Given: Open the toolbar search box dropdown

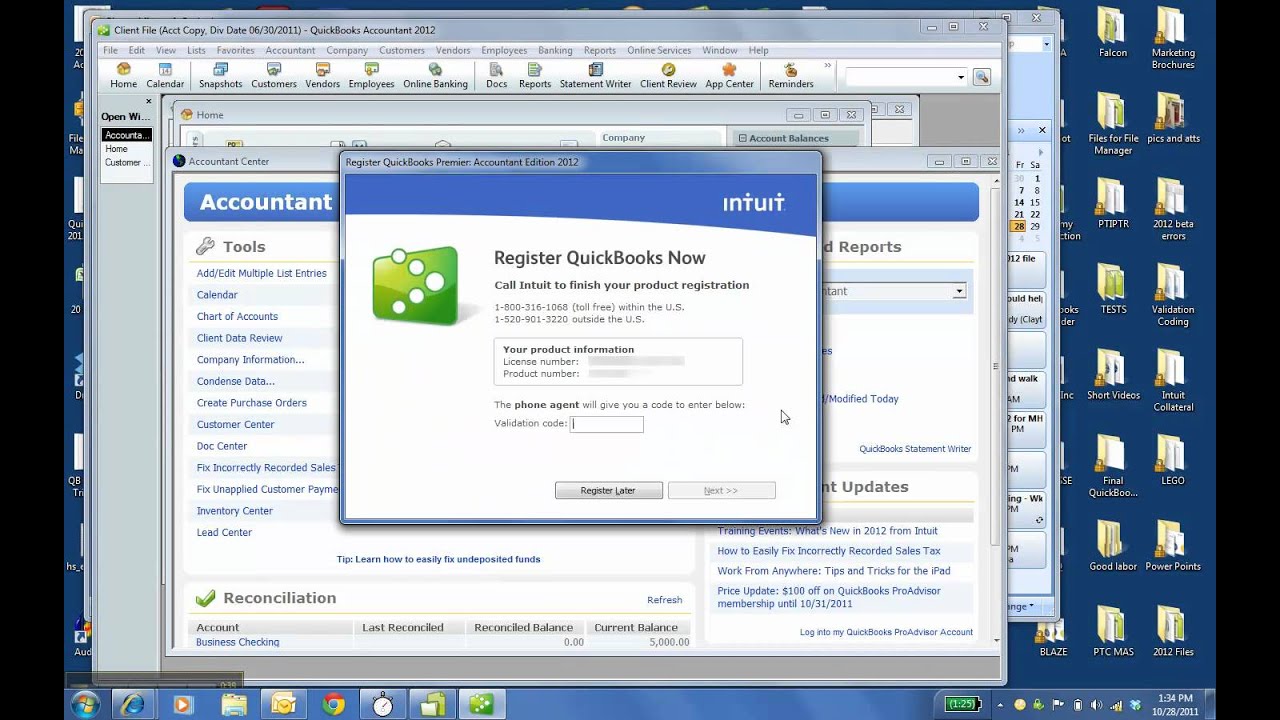Looking at the screenshot, I should 961,77.
